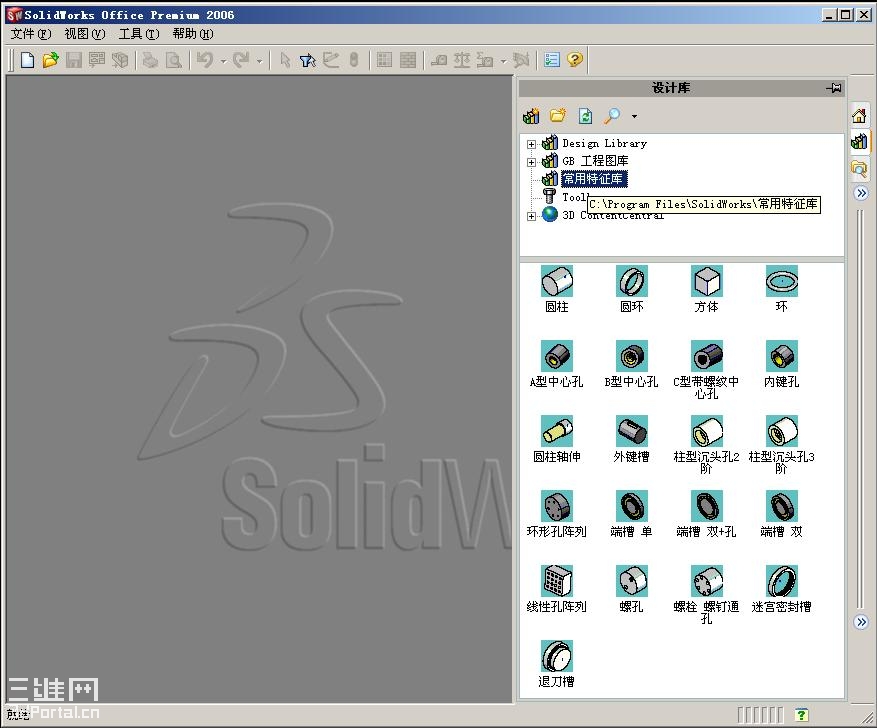Select the 端槽 双 feature thumbnail
This screenshot has width=877, height=728.
[x=781, y=505]
